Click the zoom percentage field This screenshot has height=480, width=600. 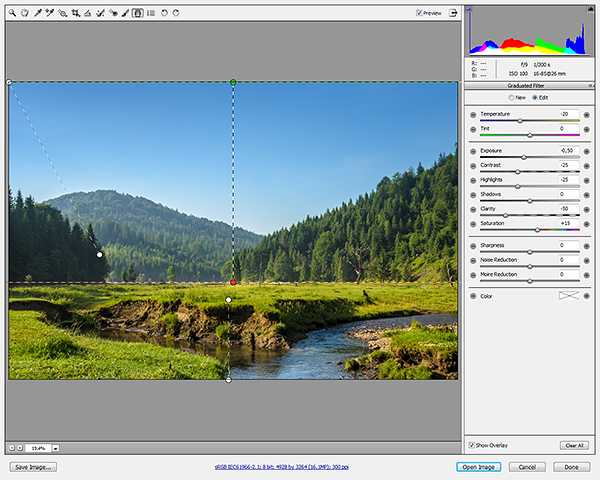point(38,448)
